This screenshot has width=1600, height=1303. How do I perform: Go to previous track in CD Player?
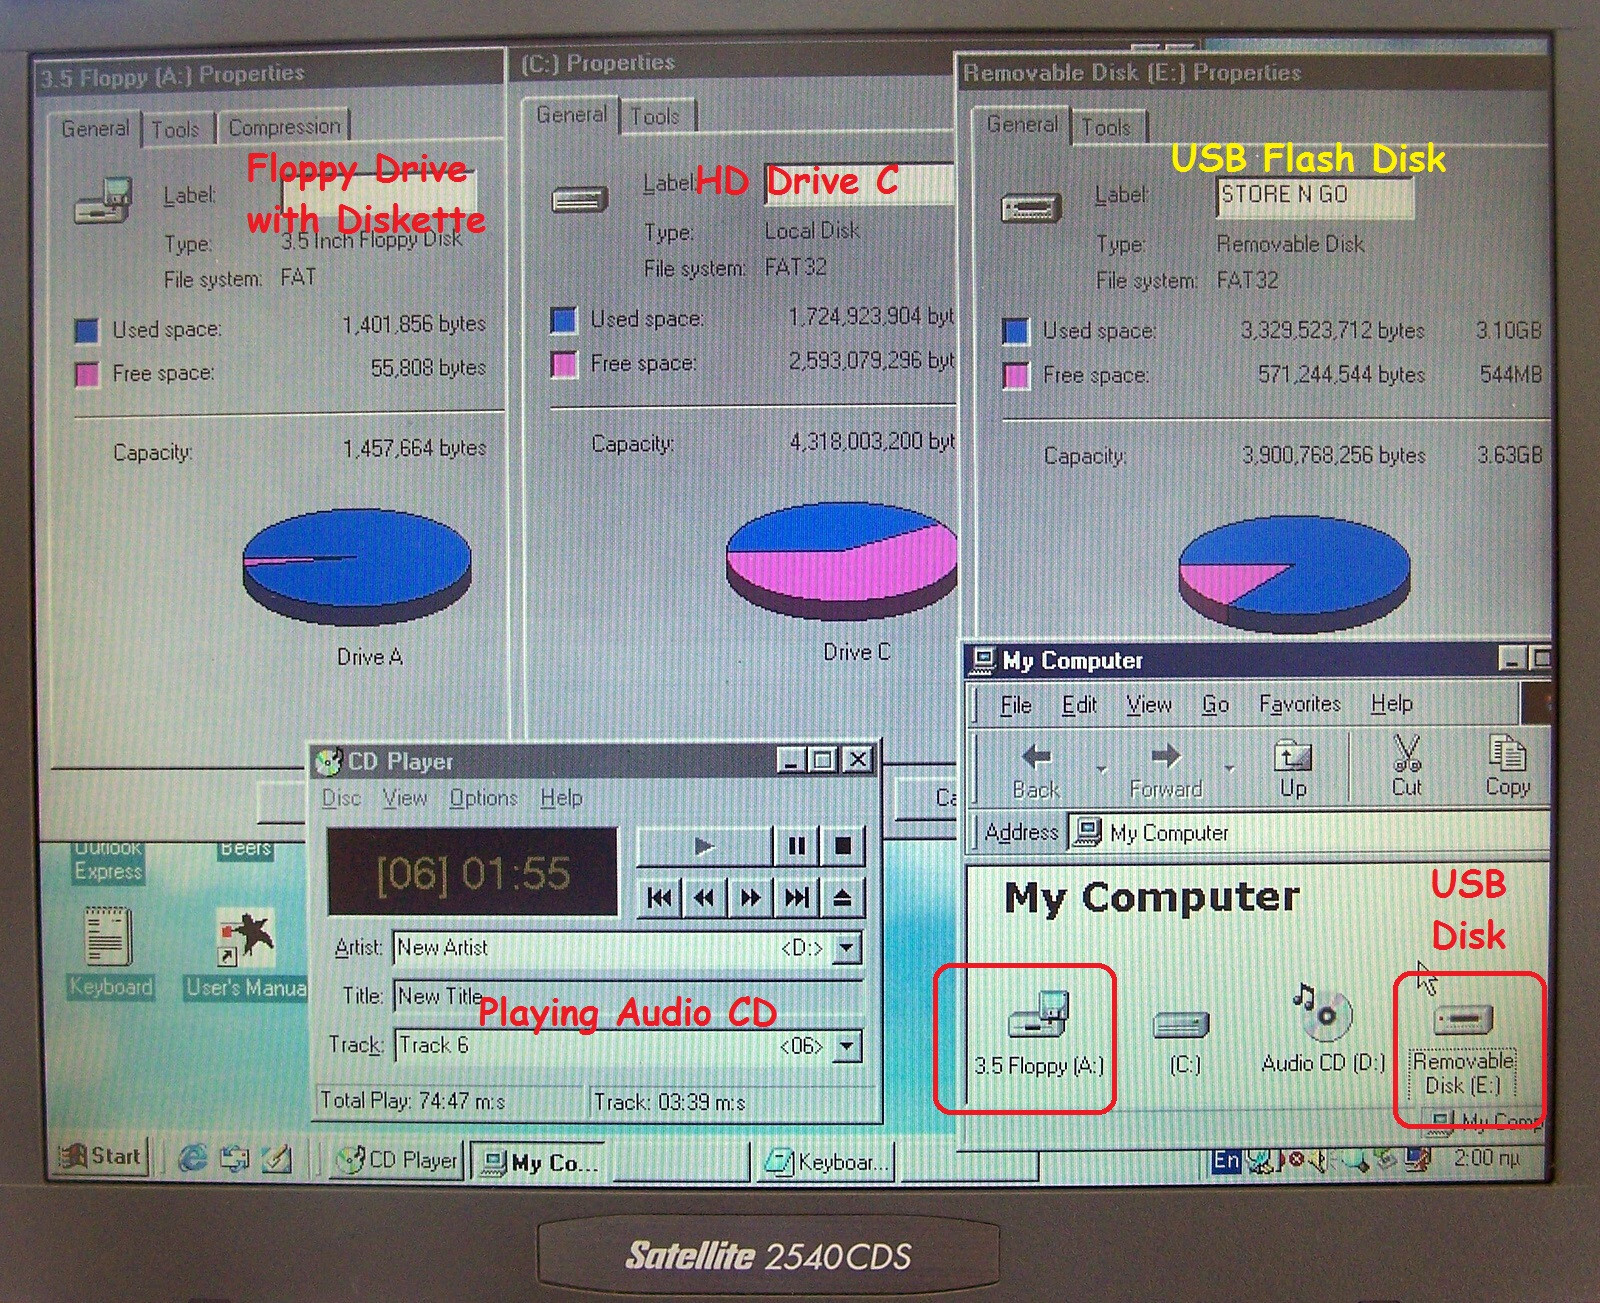(660, 898)
